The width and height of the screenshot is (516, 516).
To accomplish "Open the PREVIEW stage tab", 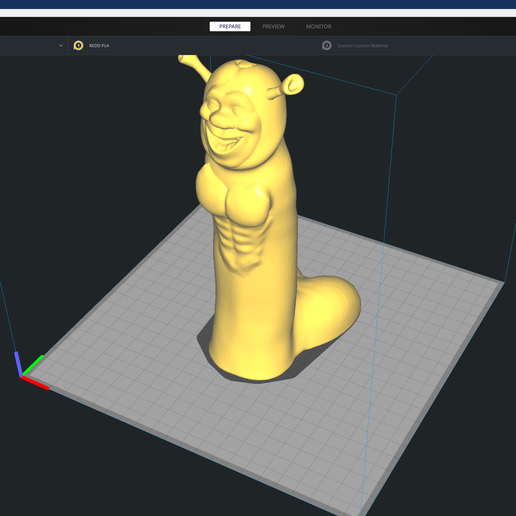I will [x=273, y=27].
